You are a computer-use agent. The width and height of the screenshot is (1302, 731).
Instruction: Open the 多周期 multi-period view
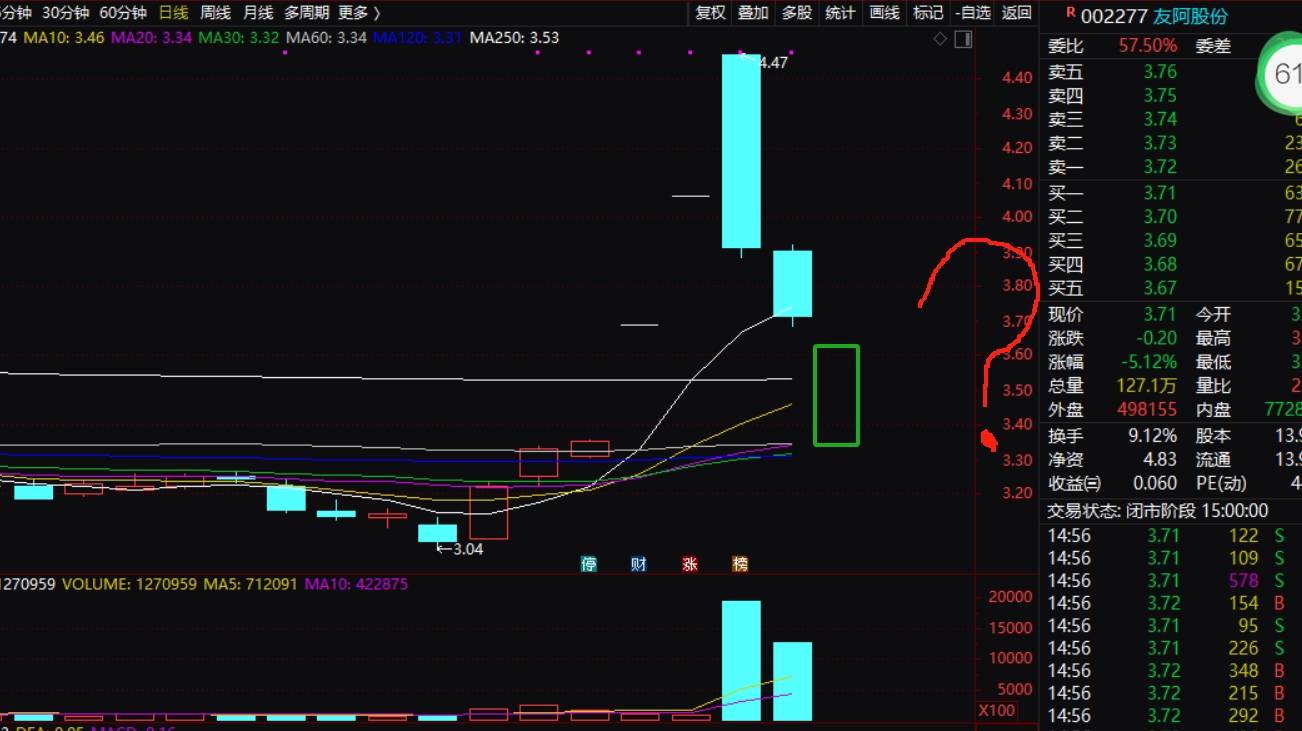tap(306, 13)
